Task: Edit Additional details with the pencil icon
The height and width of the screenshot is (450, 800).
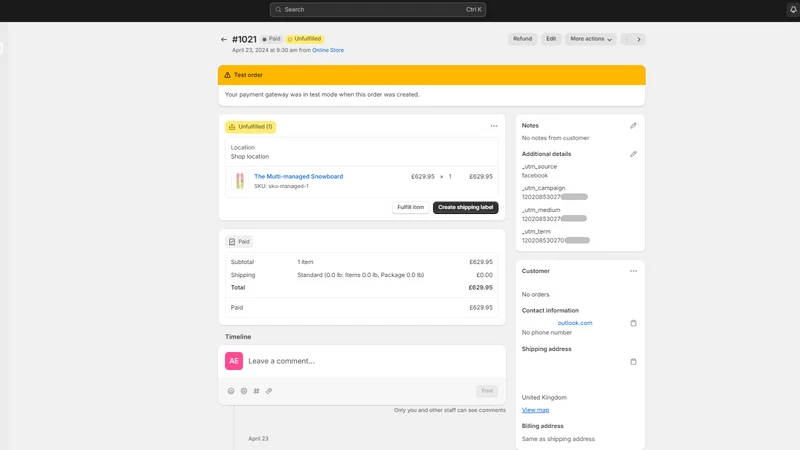Action: pyautogui.click(x=633, y=154)
